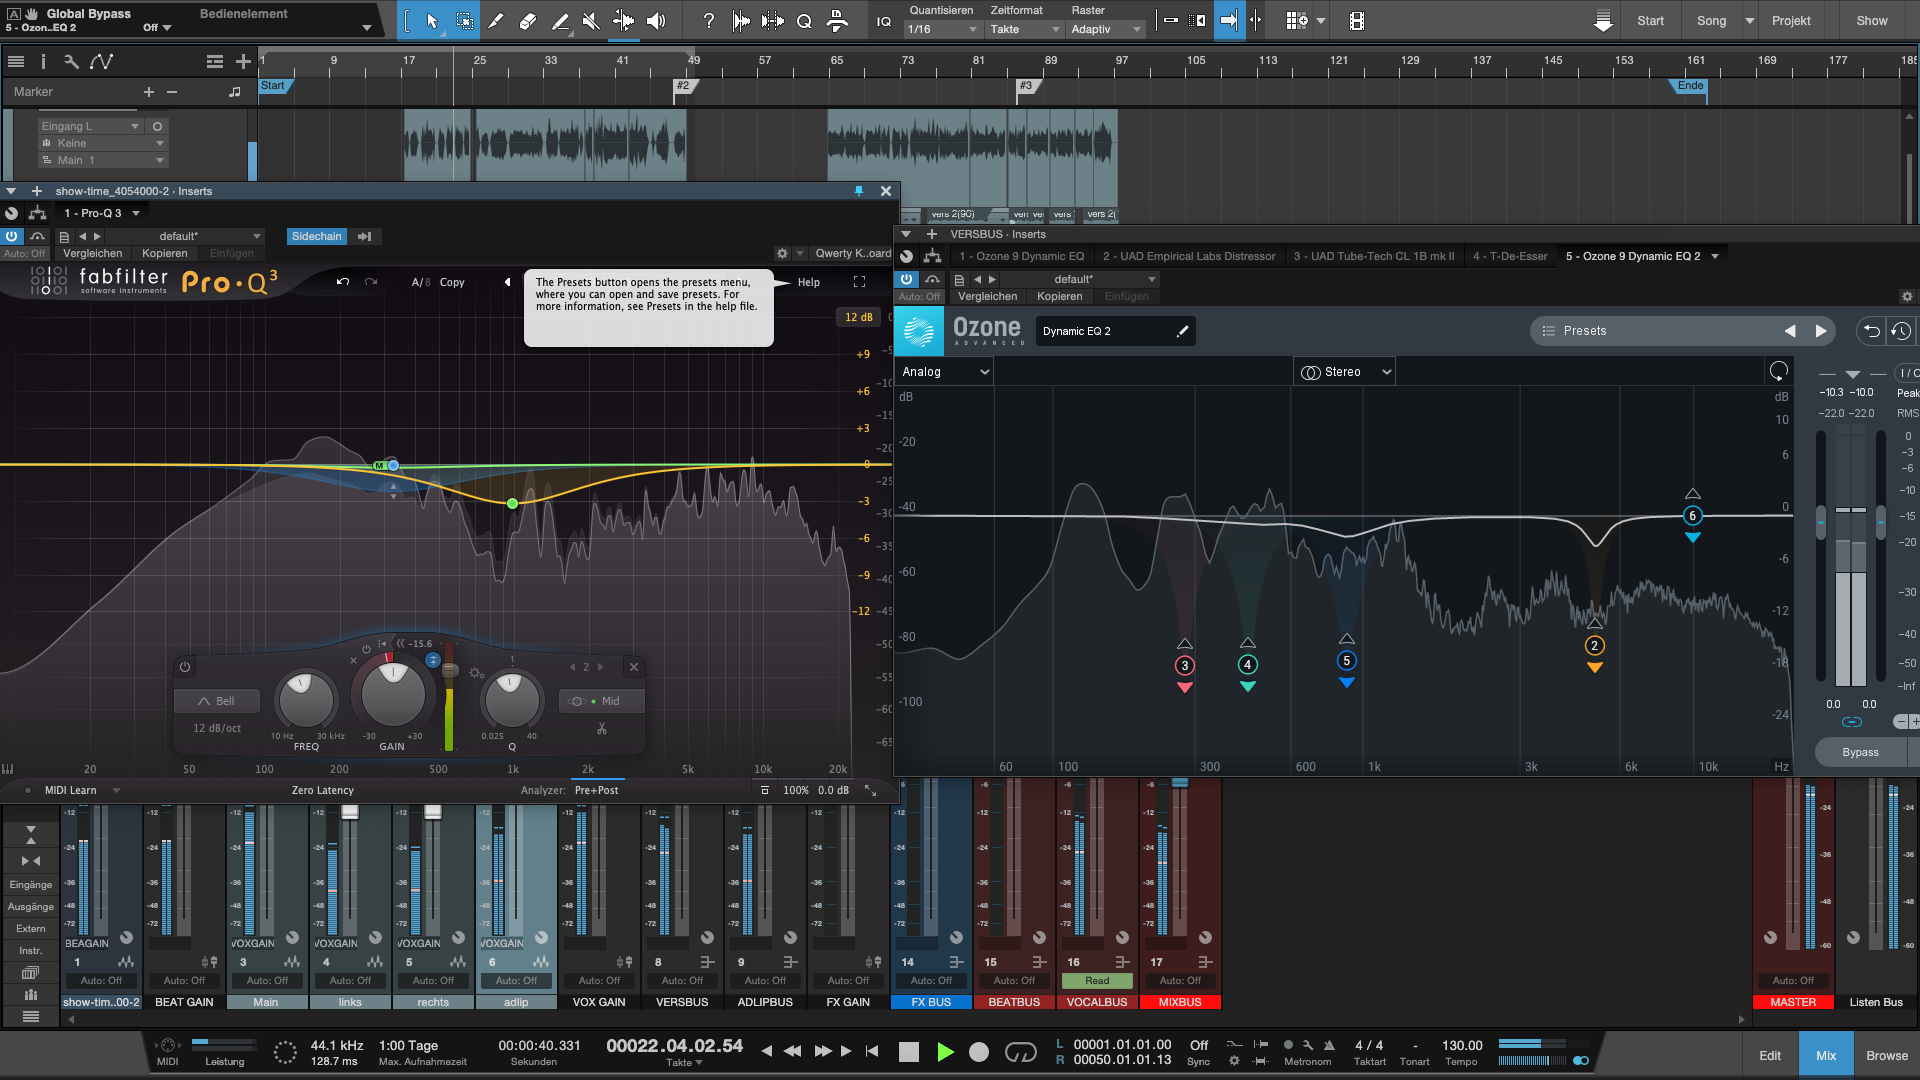Choose the Eraser tool
Image resolution: width=1920 pixels, height=1080 pixels.
[x=528, y=20]
